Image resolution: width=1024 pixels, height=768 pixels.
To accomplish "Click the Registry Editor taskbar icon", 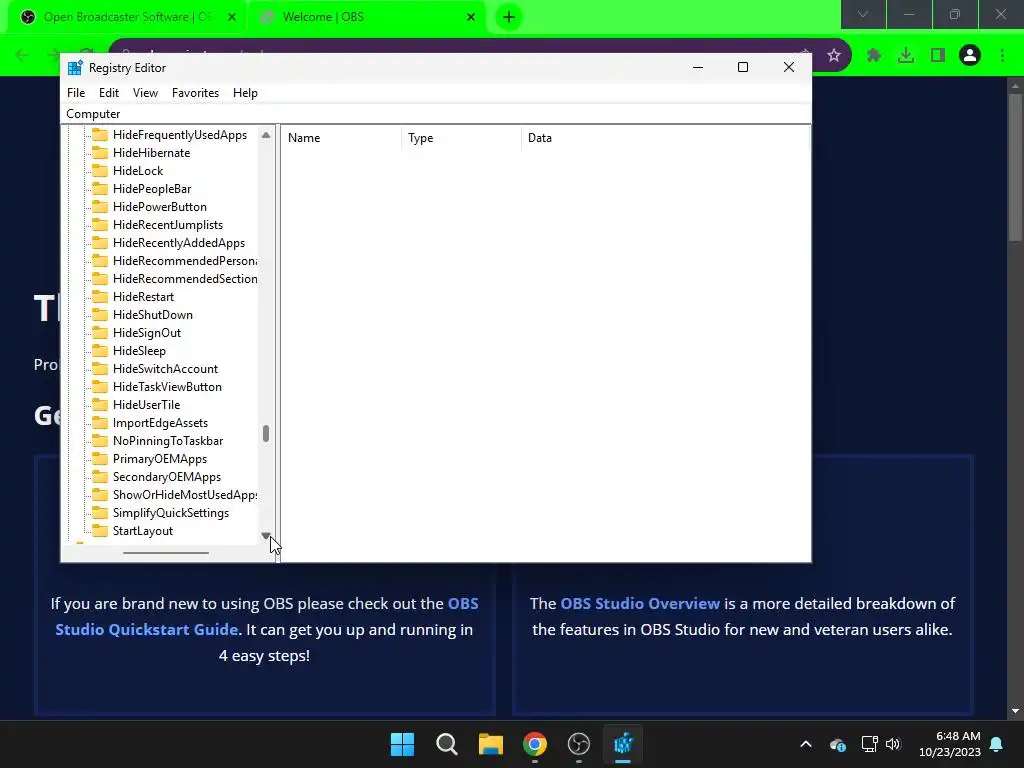I will (x=623, y=744).
